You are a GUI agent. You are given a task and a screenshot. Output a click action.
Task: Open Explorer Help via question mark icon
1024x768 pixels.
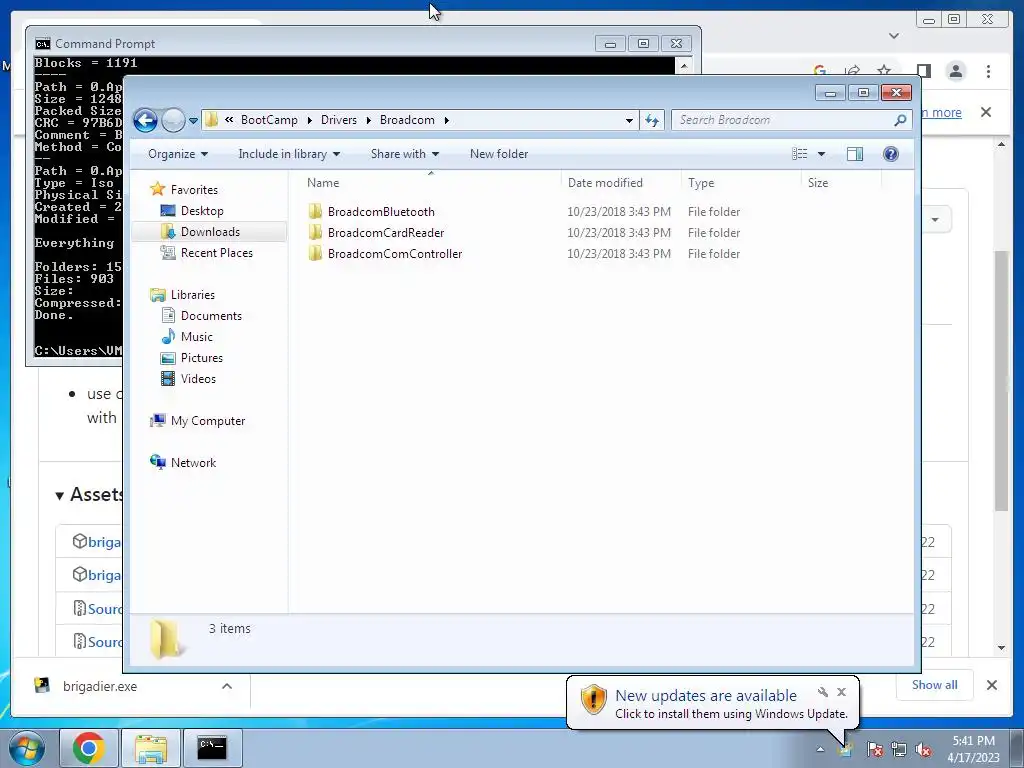(891, 154)
